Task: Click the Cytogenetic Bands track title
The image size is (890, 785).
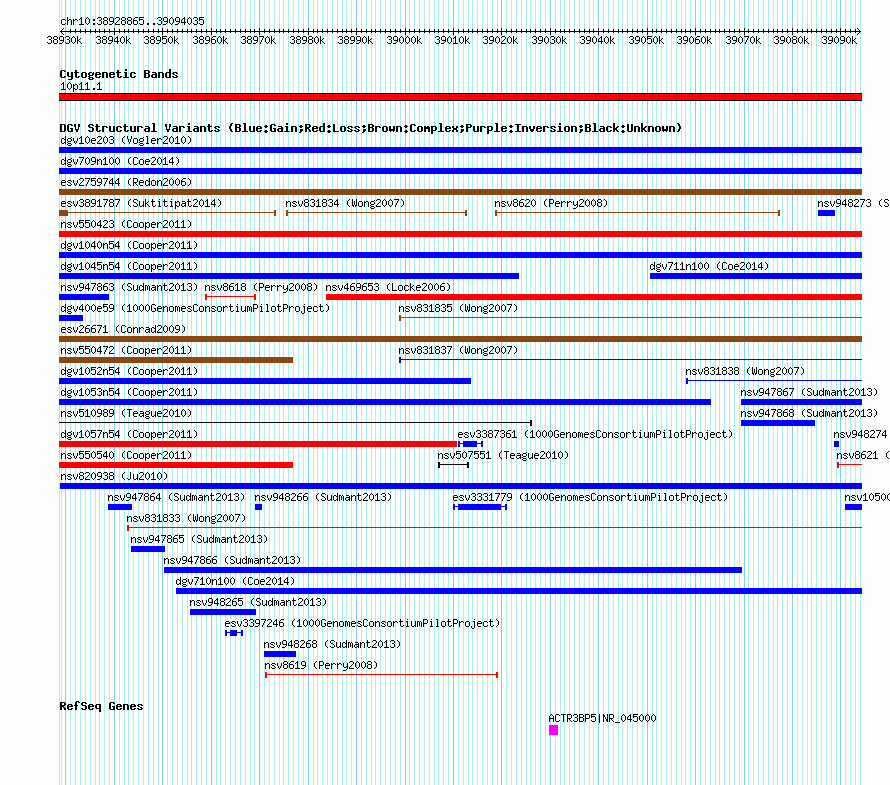Action: pyautogui.click(x=119, y=74)
